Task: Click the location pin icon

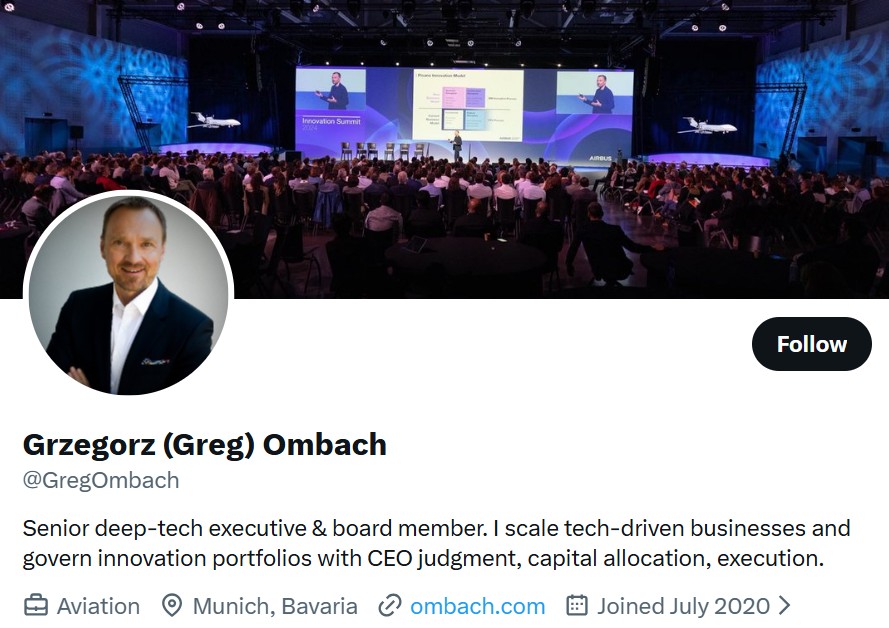Action: click(172, 606)
